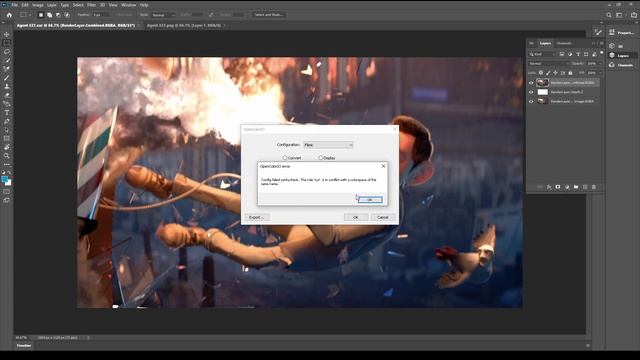Create new group folder icon
Image resolution: width=640 pixels, height=360 pixels.
(576, 187)
